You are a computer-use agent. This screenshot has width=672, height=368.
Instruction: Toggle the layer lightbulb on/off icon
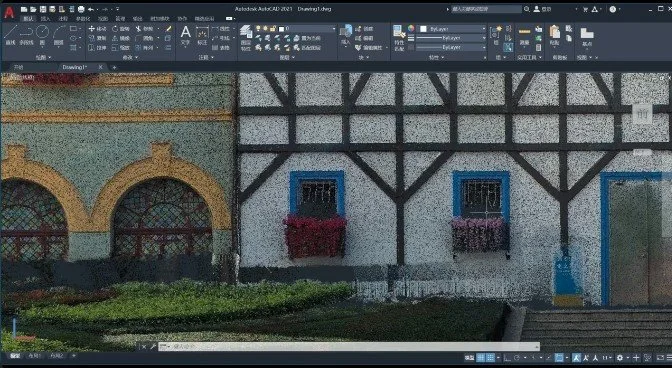(258, 29)
